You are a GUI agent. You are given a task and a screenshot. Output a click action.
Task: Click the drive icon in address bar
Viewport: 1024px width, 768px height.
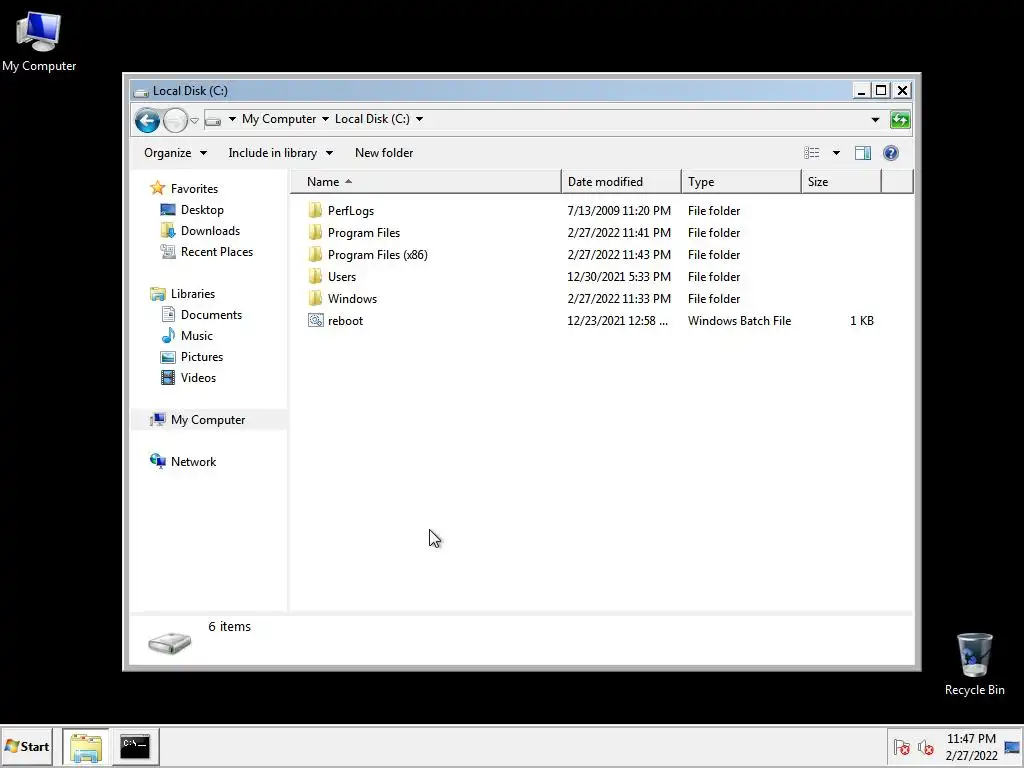(x=213, y=120)
